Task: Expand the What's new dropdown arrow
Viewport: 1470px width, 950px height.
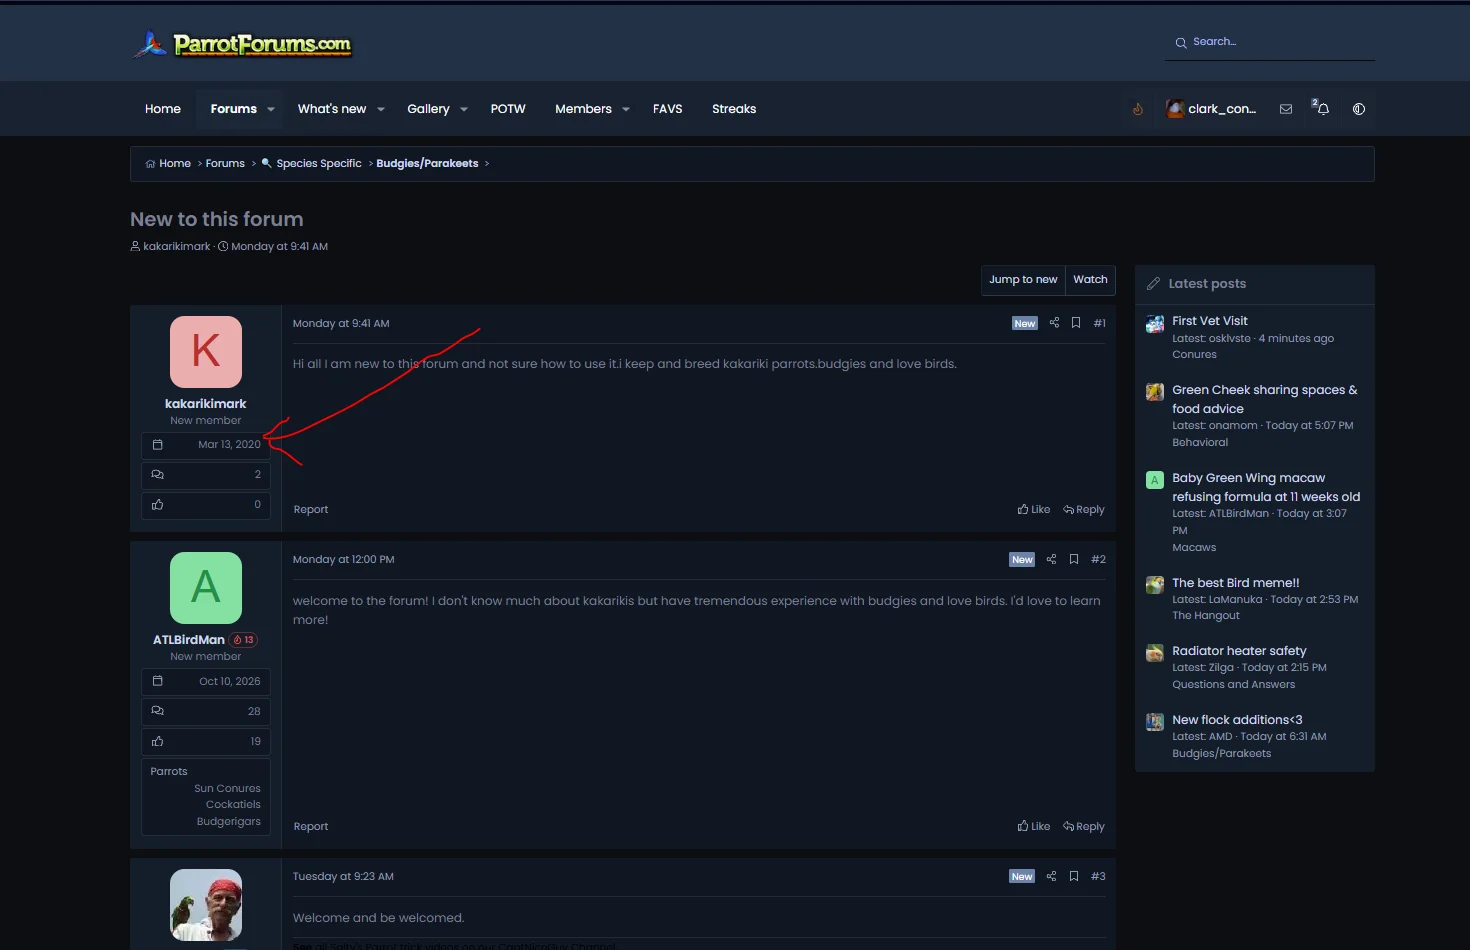Action: (381, 109)
